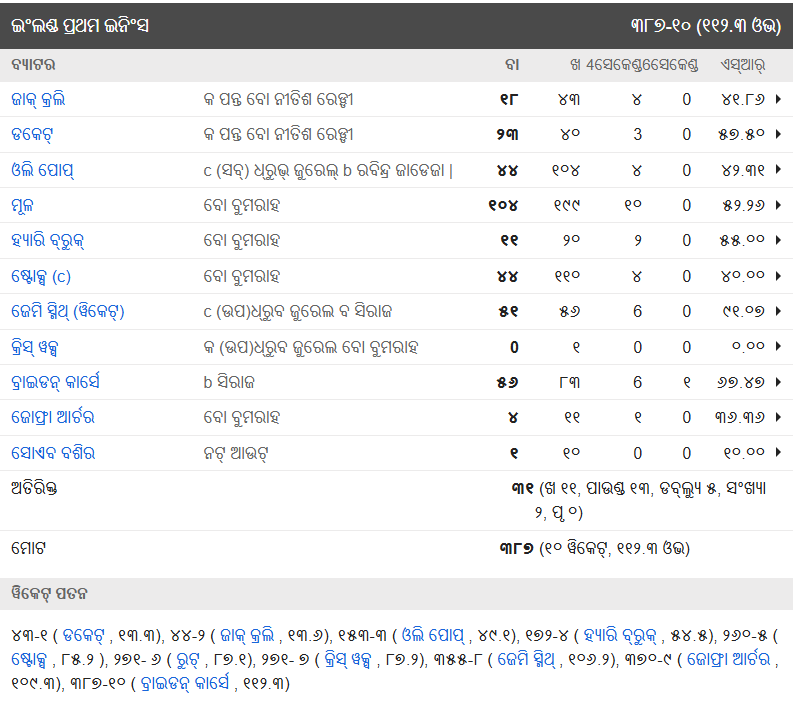Click arrow at end of Harry Brook row
This screenshot has width=806, height=707.
click(779, 240)
